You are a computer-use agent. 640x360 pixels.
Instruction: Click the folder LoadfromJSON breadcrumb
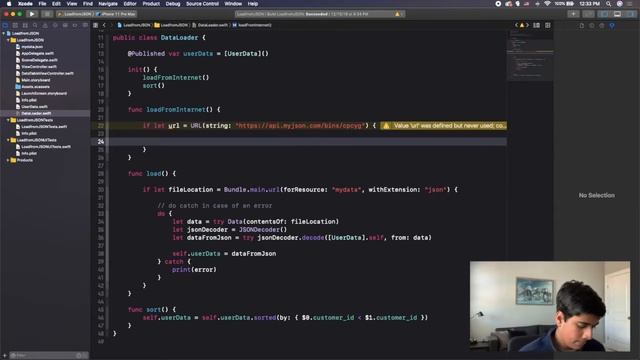(x=171, y=25)
